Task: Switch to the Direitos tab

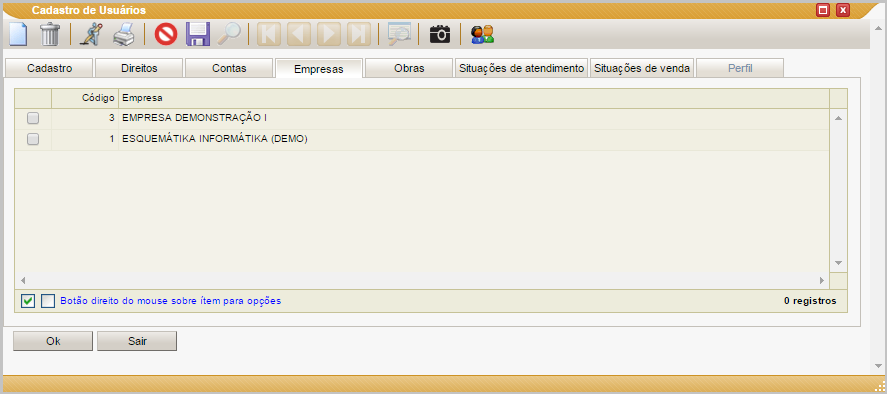Action: 139,68
